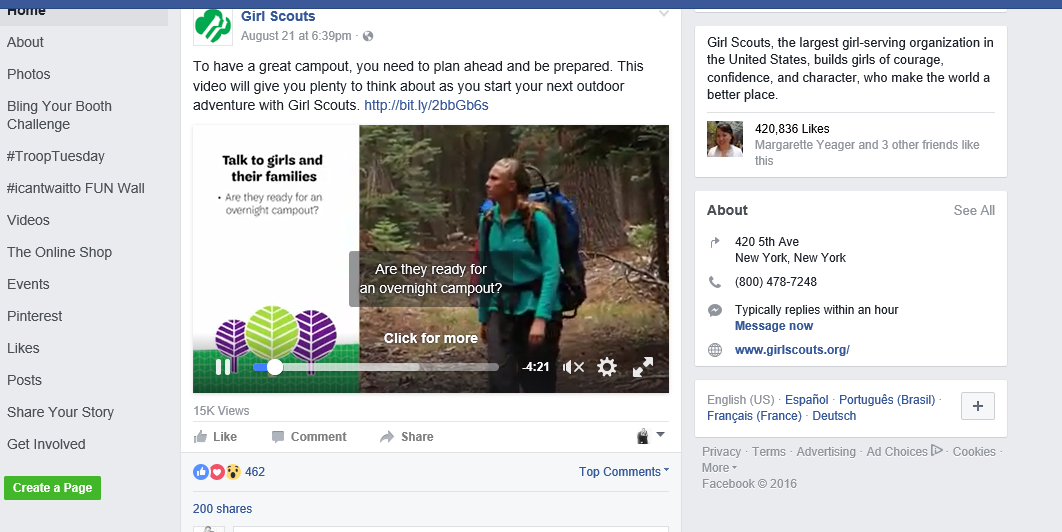Open the About page tab
Image resolution: width=1062 pixels, height=532 pixels.
[x=25, y=42]
